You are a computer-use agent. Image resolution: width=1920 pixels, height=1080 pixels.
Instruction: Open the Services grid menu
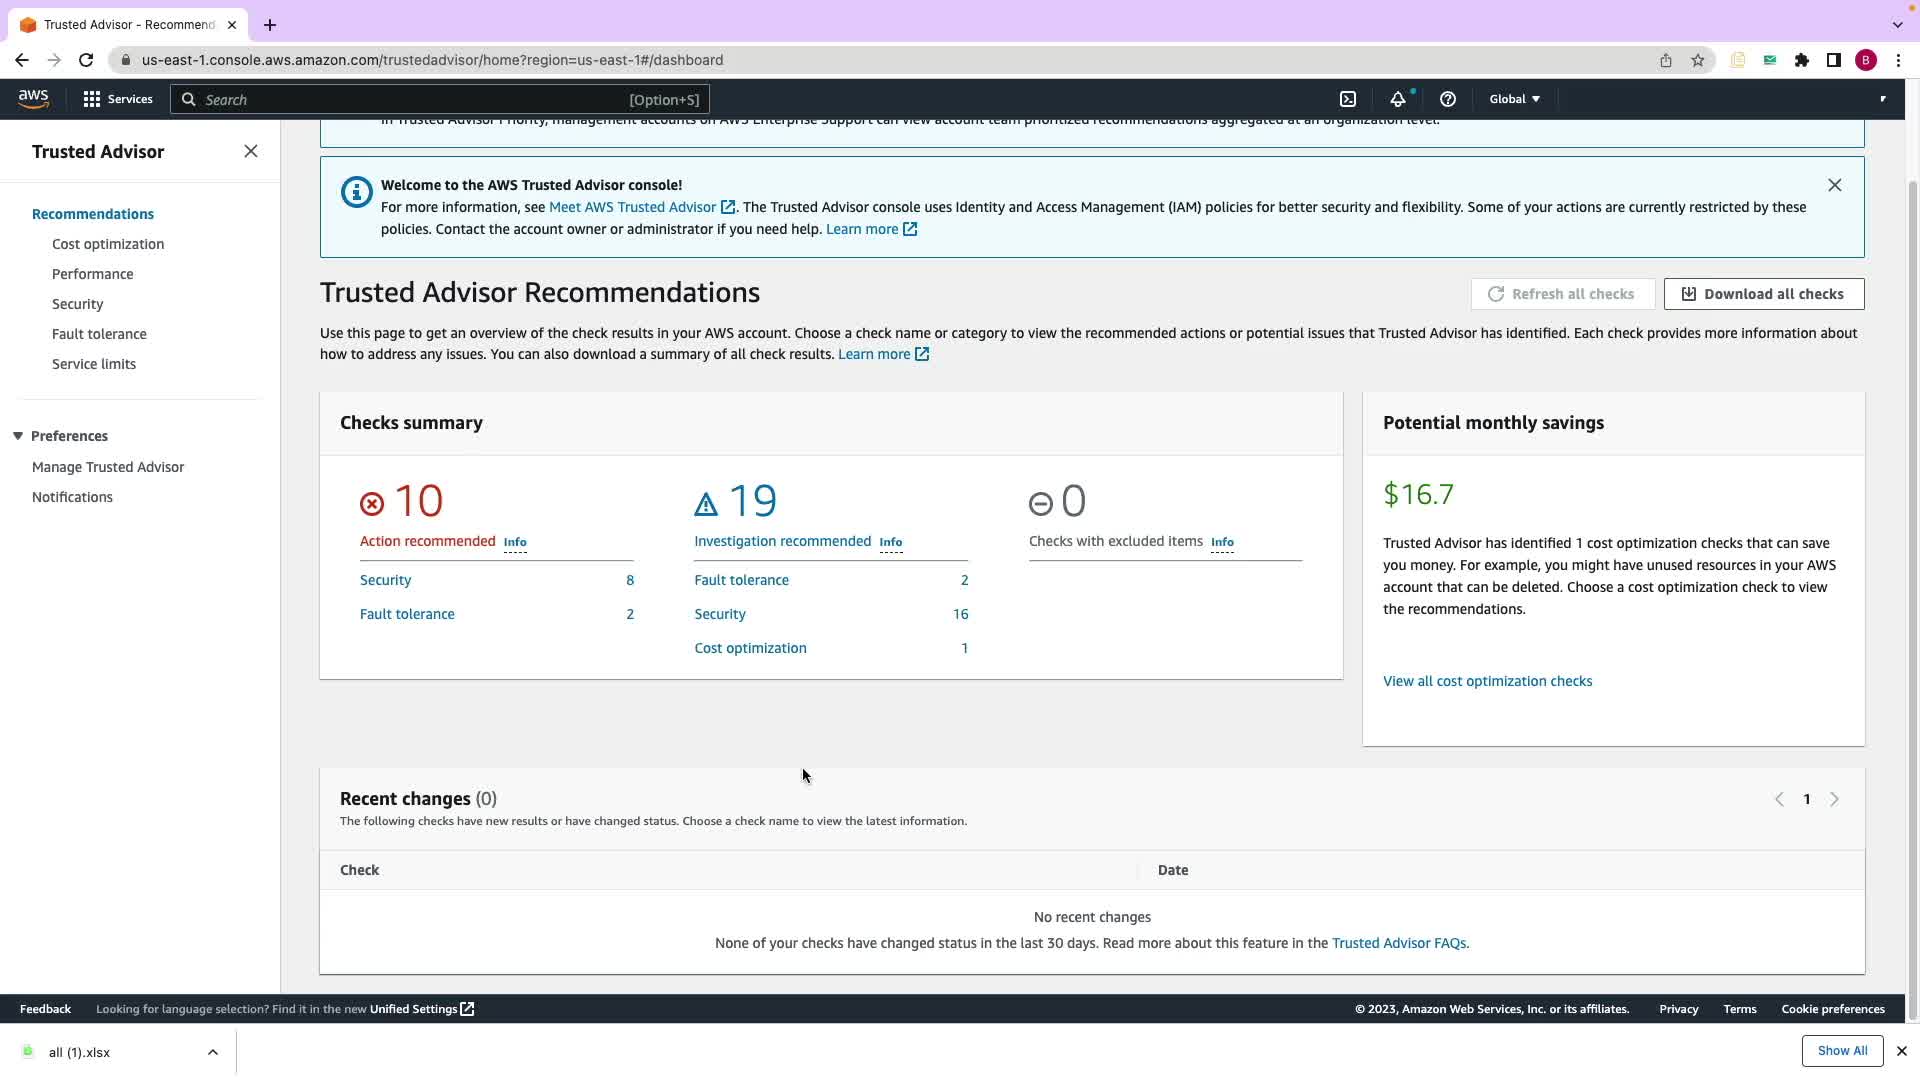pyautogui.click(x=117, y=99)
